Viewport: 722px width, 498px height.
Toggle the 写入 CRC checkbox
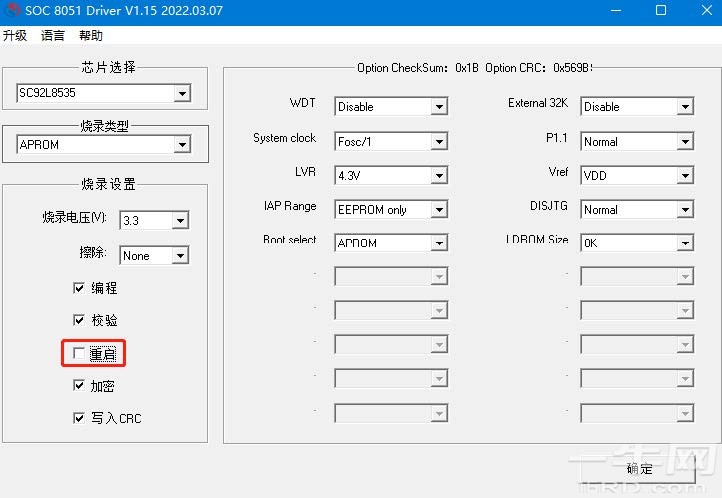79,419
